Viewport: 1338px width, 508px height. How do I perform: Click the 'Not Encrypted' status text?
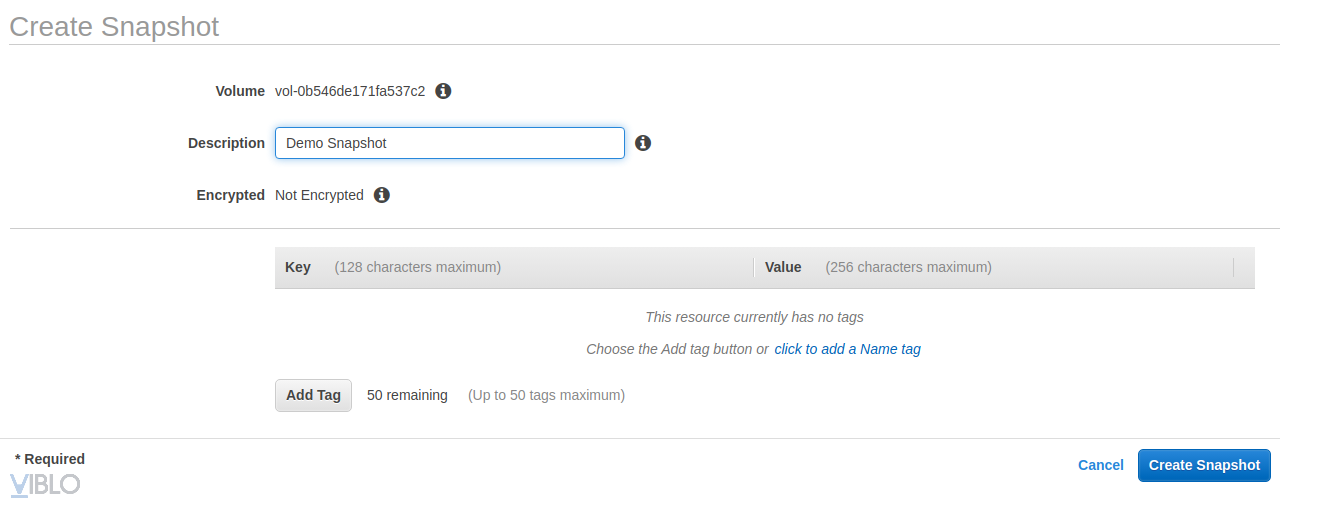[319, 195]
